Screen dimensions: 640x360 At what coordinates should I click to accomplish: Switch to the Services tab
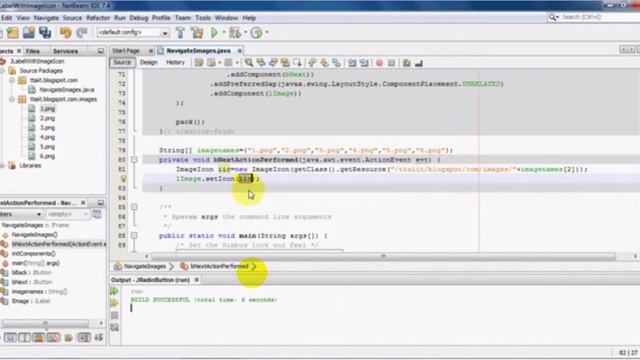(65, 51)
